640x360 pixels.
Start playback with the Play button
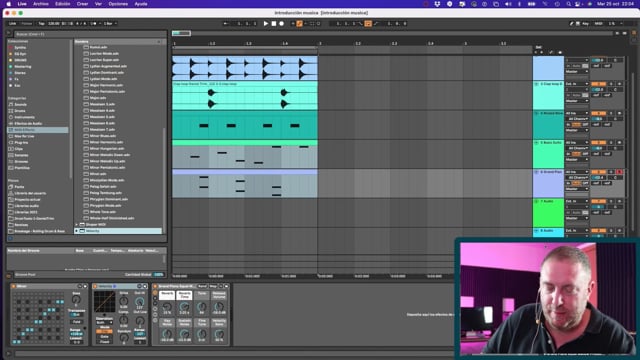pyautogui.click(x=266, y=24)
